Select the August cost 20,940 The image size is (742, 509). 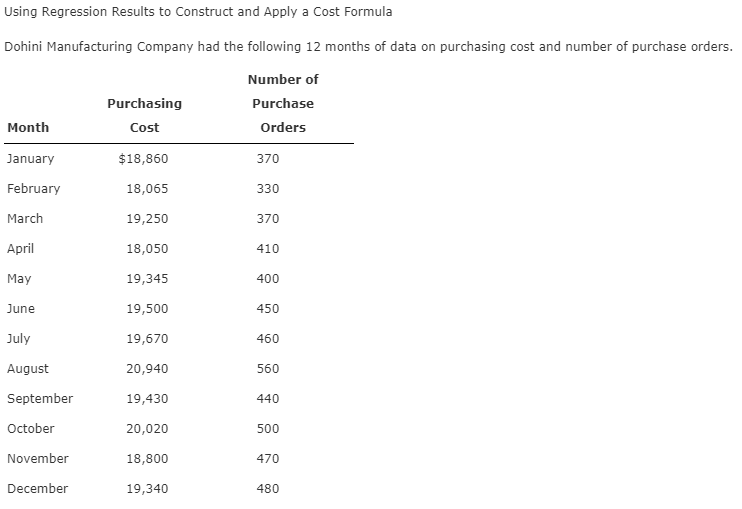tap(147, 369)
